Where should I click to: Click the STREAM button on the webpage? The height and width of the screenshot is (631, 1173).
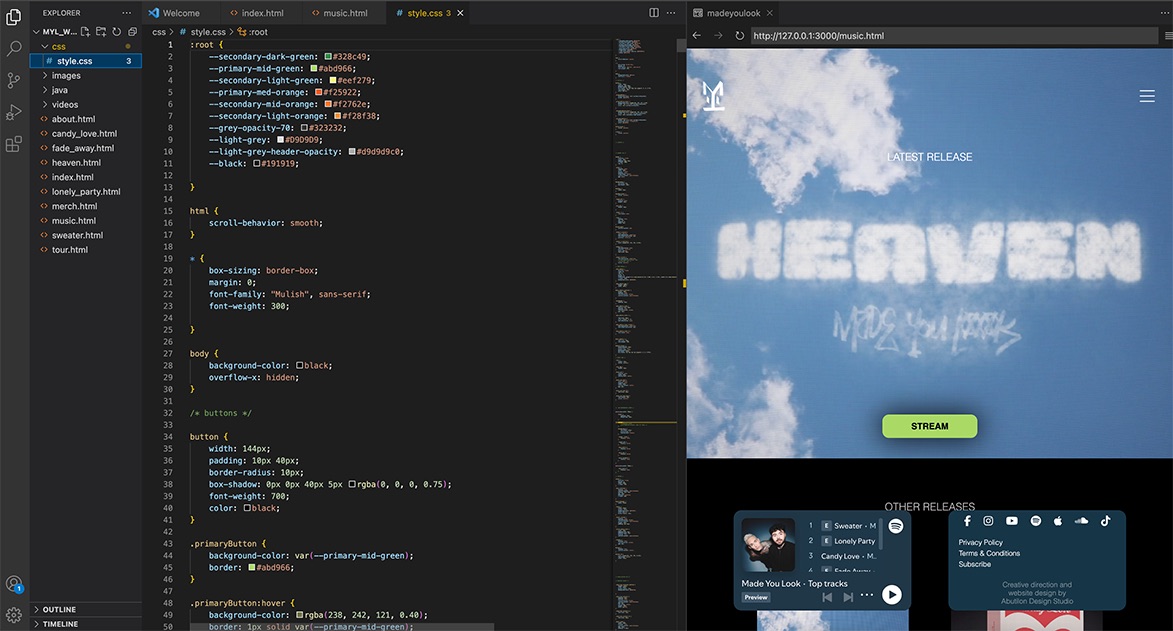tap(929, 425)
